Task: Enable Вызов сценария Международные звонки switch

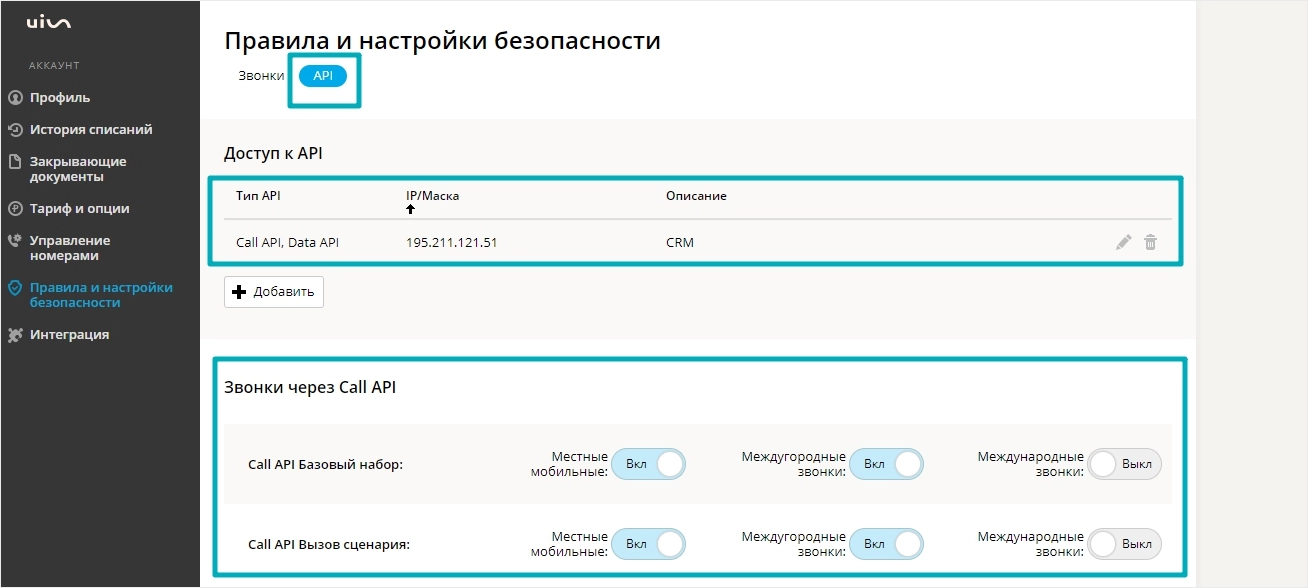Action: click(1124, 544)
